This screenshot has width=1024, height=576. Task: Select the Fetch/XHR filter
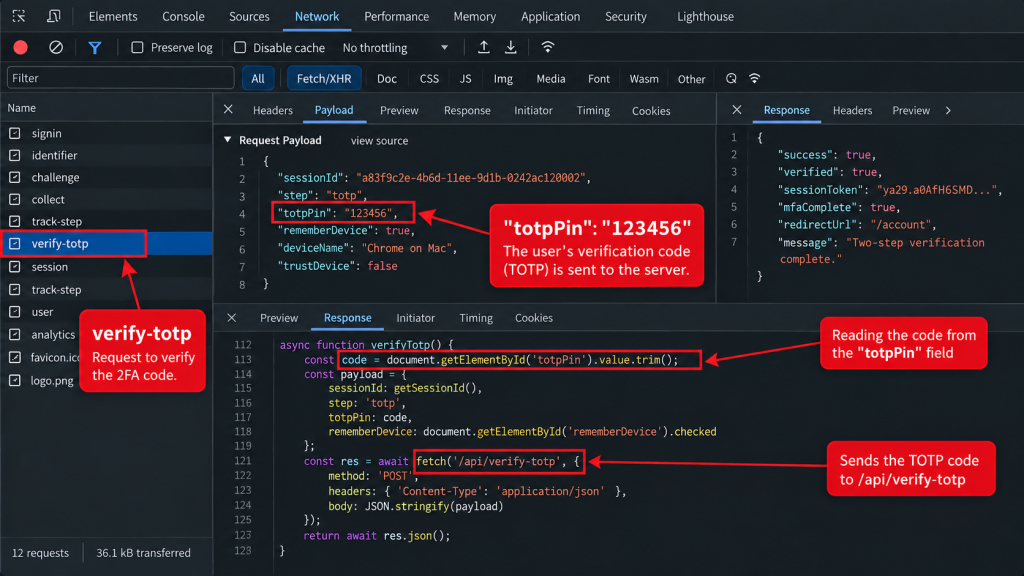[324, 78]
